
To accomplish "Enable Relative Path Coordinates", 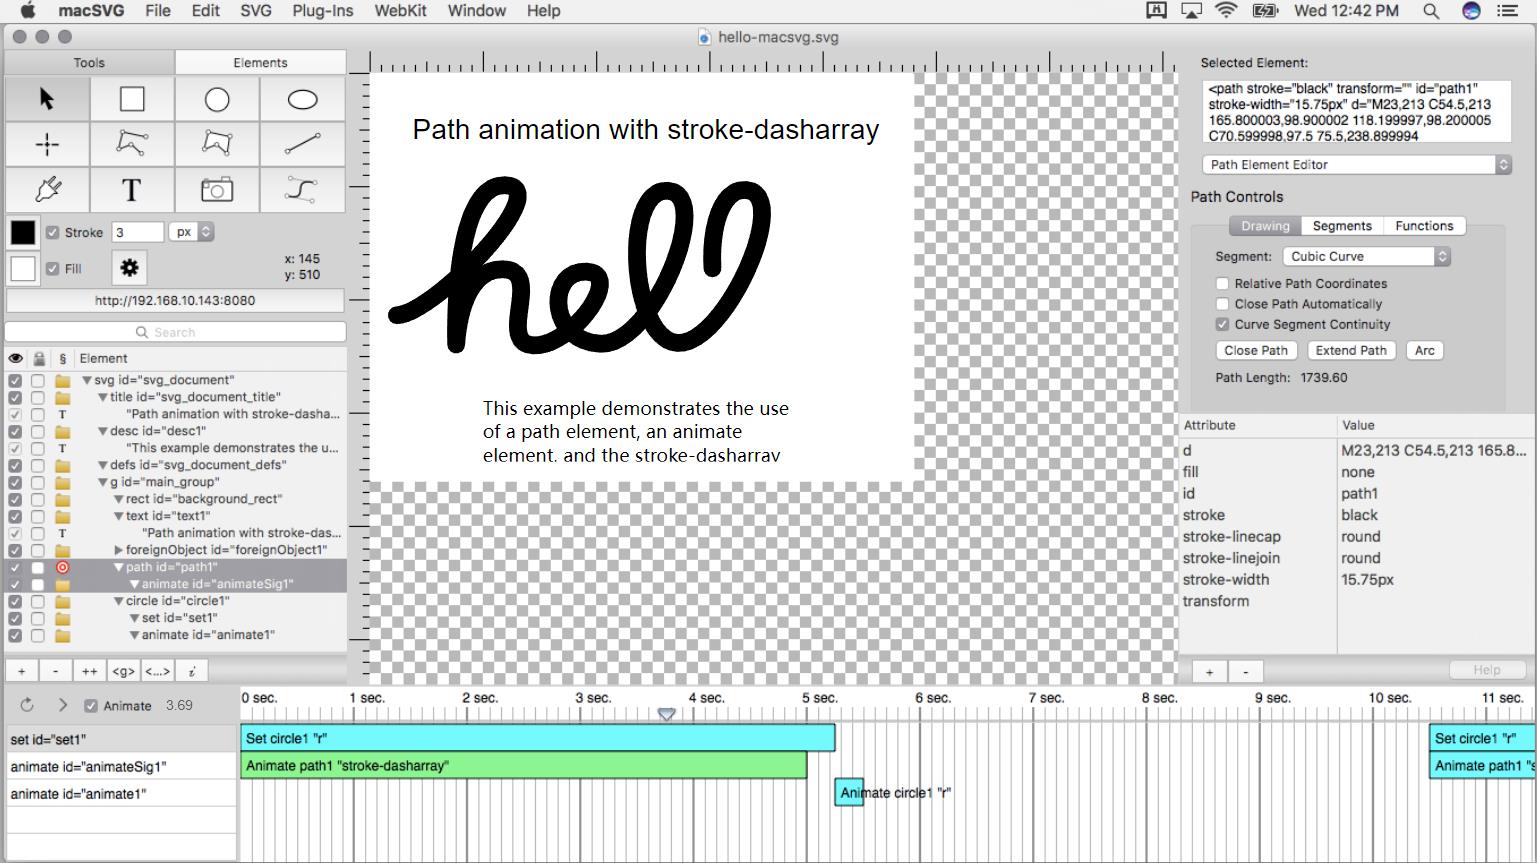I will coord(1222,283).
